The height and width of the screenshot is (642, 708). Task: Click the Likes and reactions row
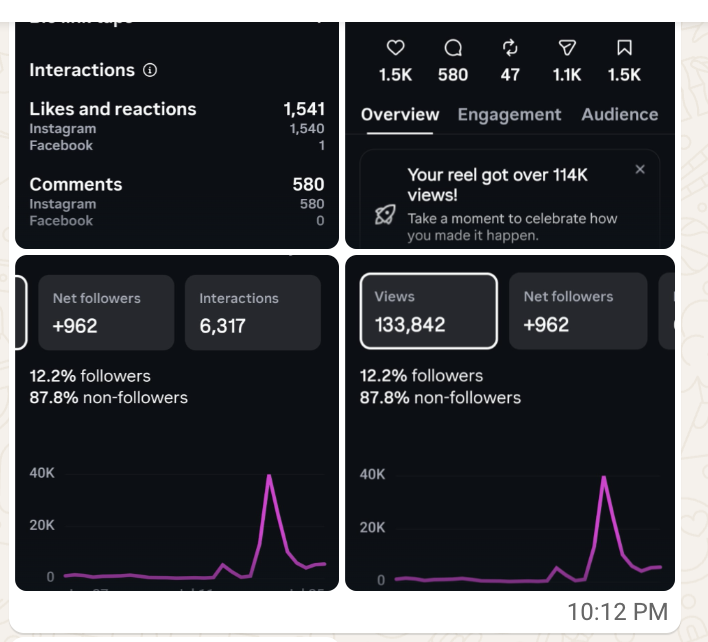tap(177, 109)
